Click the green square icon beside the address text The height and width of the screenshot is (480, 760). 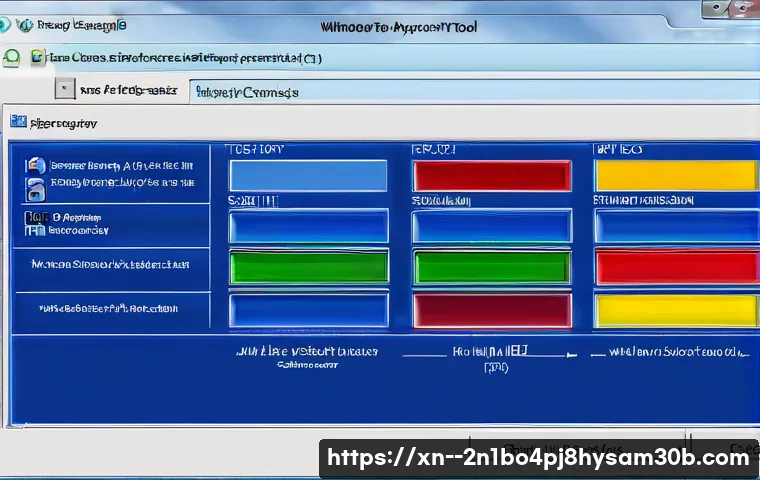click(x=37, y=57)
